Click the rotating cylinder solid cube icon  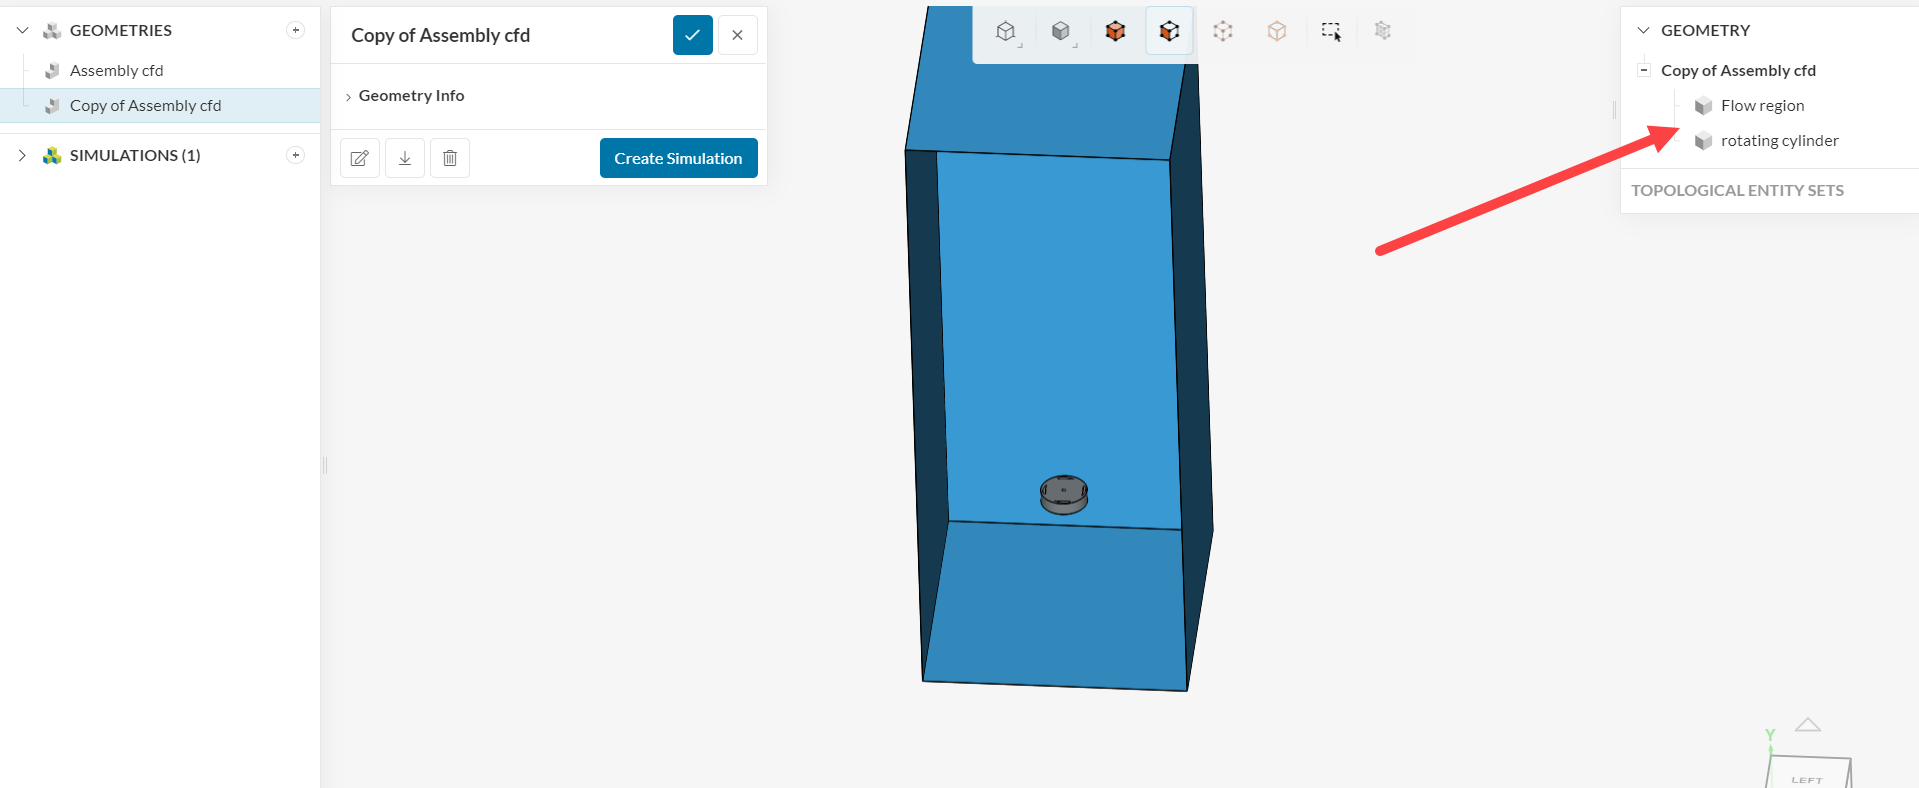(1704, 141)
